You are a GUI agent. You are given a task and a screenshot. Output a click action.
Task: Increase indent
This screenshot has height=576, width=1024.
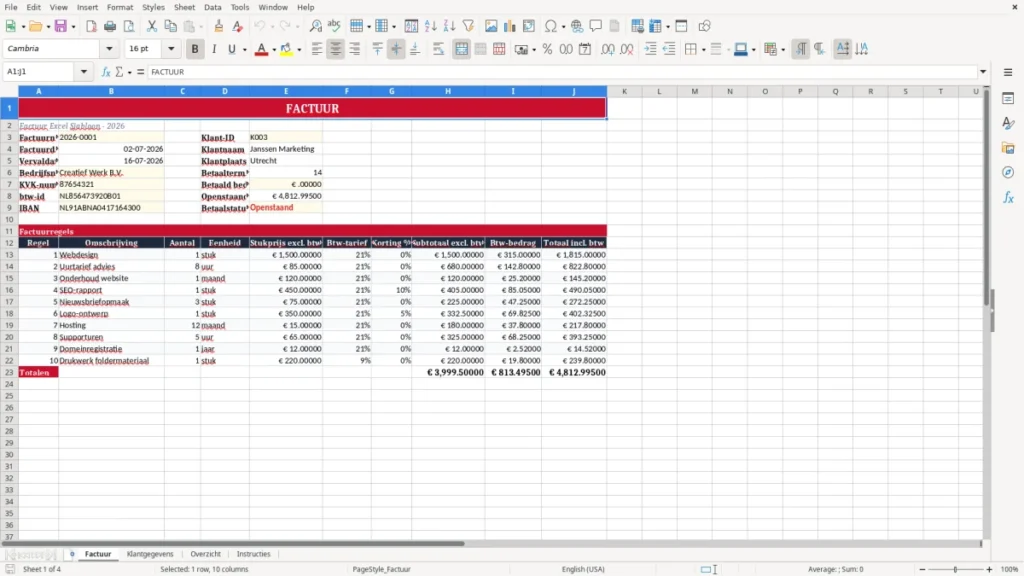click(x=650, y=49)
